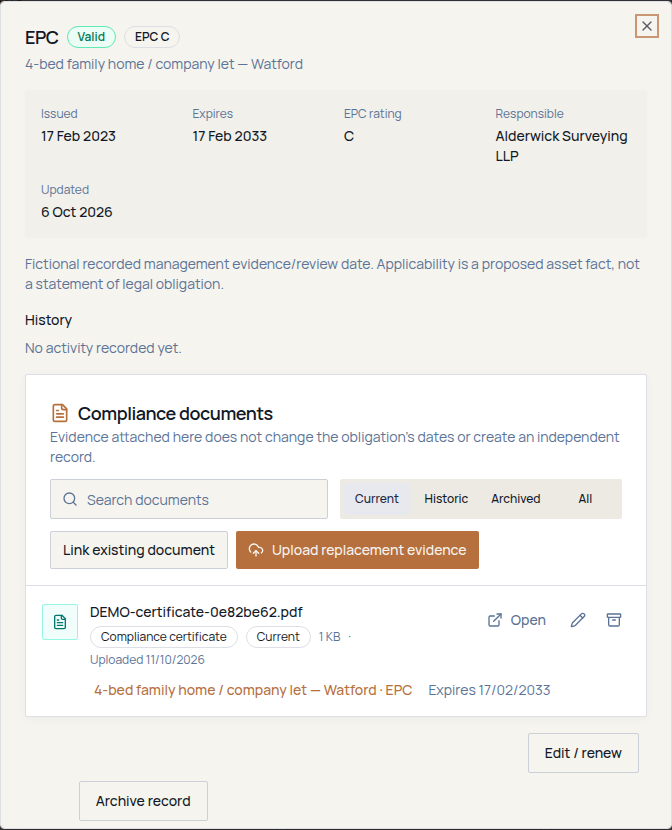Click the Archive record button

point(143,801)
